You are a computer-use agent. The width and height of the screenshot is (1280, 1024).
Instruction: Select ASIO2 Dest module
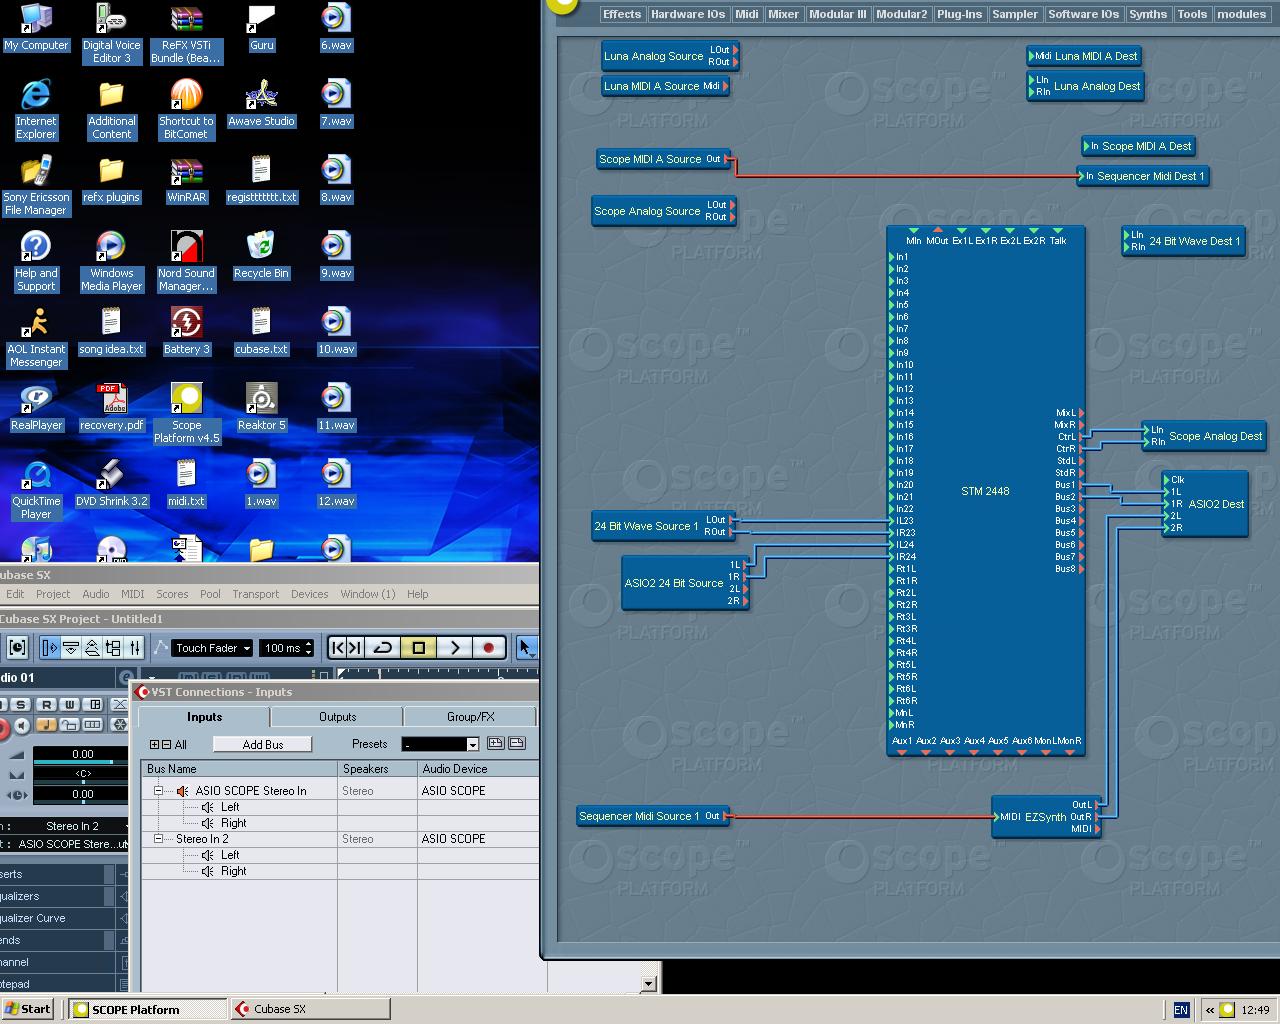click(1206, 504)
